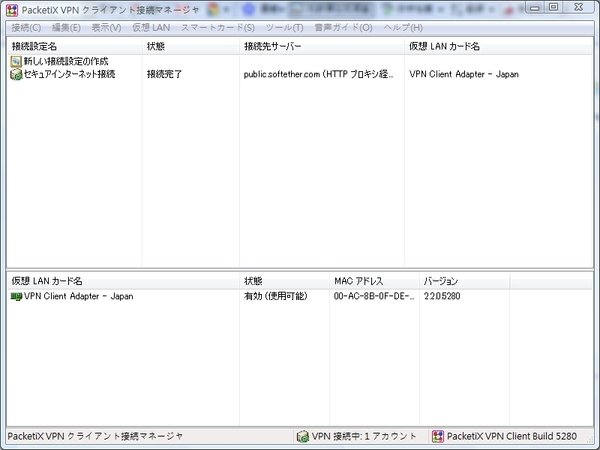The width and height of the screenshot is (600, 450).
Task: Open the ヘルプ(H) menu
Action: [x=403, y=28]
